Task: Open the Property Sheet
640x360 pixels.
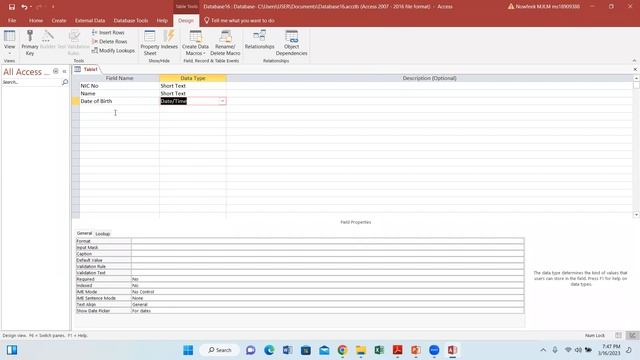Action: (150, 42)
